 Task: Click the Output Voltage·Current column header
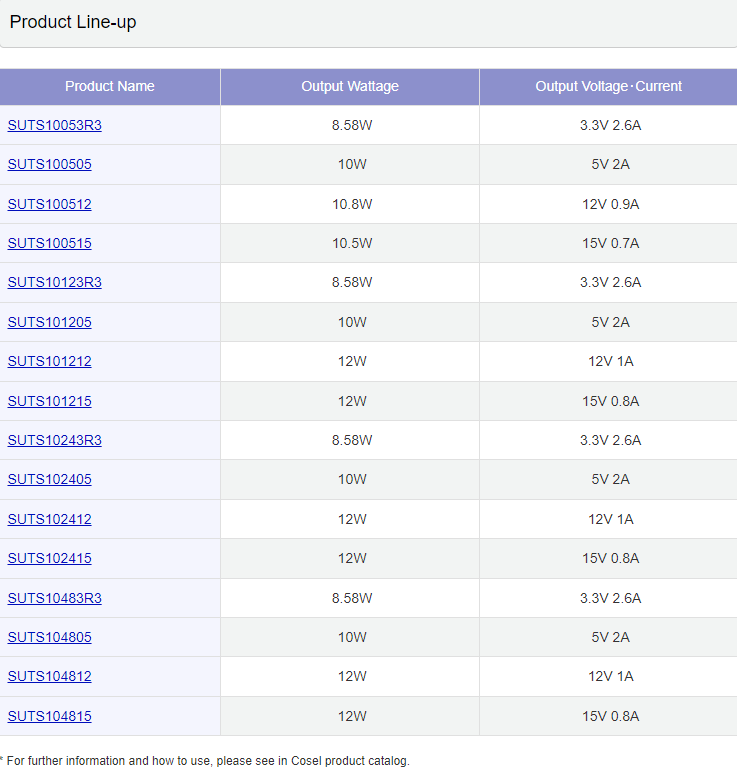[608, 86]
